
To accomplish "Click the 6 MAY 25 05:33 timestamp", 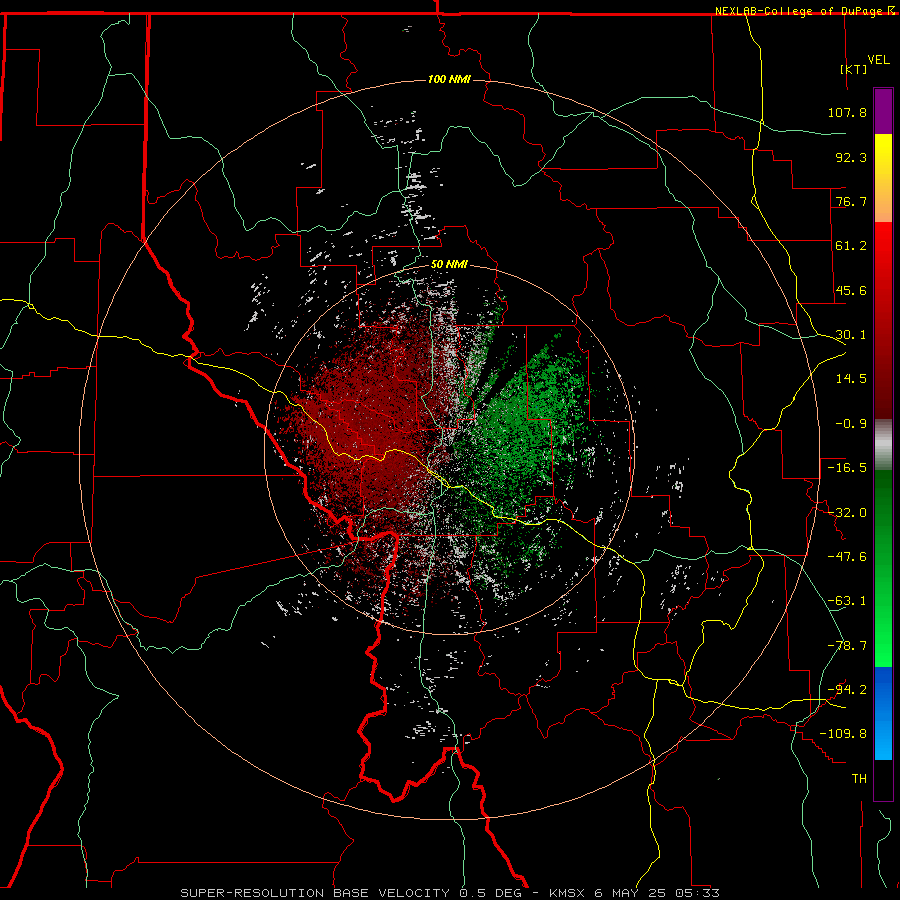I will 657,893.
